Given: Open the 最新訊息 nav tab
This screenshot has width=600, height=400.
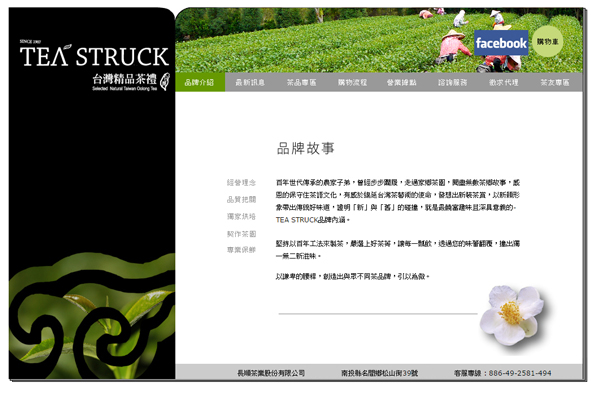Looking at the screenshot, I should 250,82.
